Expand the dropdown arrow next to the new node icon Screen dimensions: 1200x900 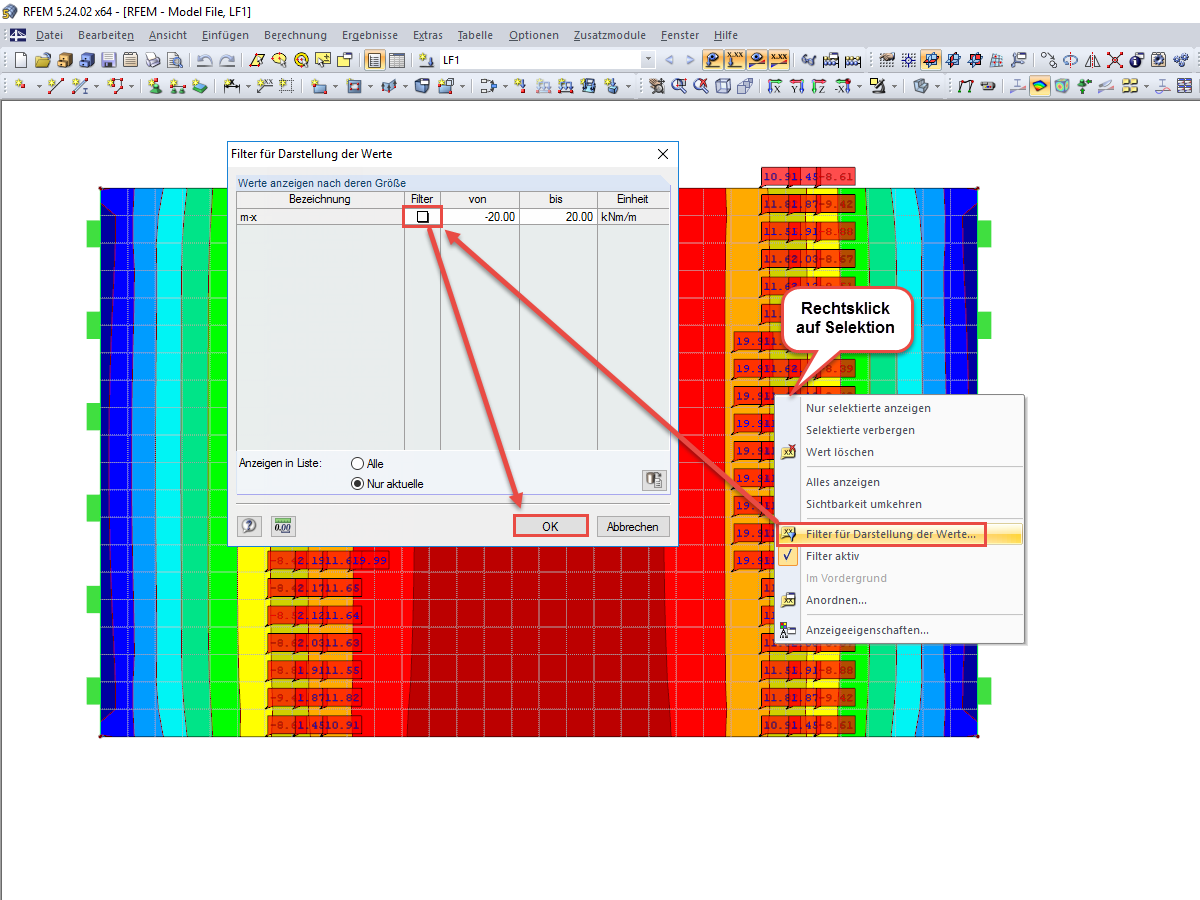pos(38,86)
